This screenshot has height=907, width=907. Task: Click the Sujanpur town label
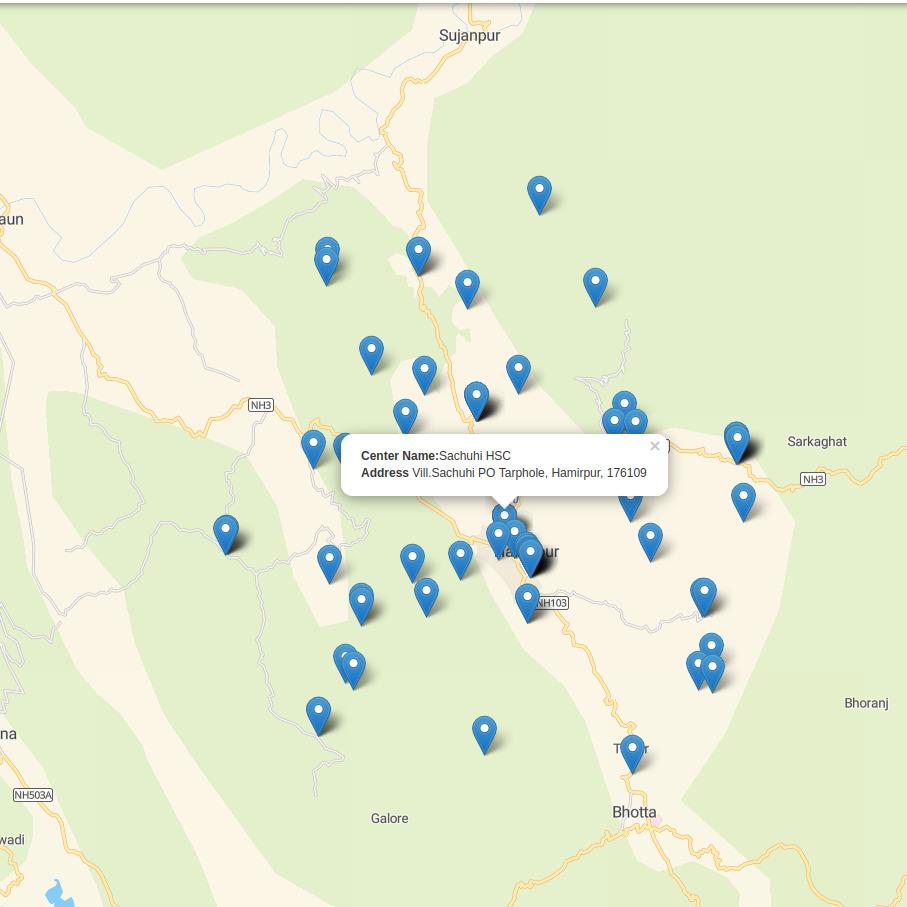[469, 36]
